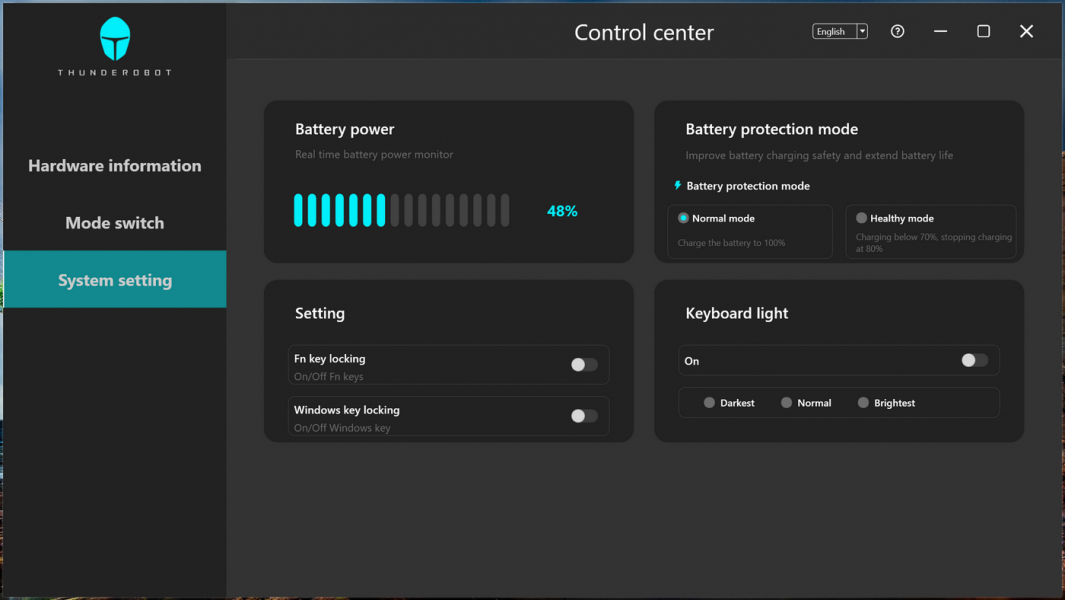Select Normal mode battery radio button
The width and height of the screenshot is (1065, 600).
[x=684, y=218]
